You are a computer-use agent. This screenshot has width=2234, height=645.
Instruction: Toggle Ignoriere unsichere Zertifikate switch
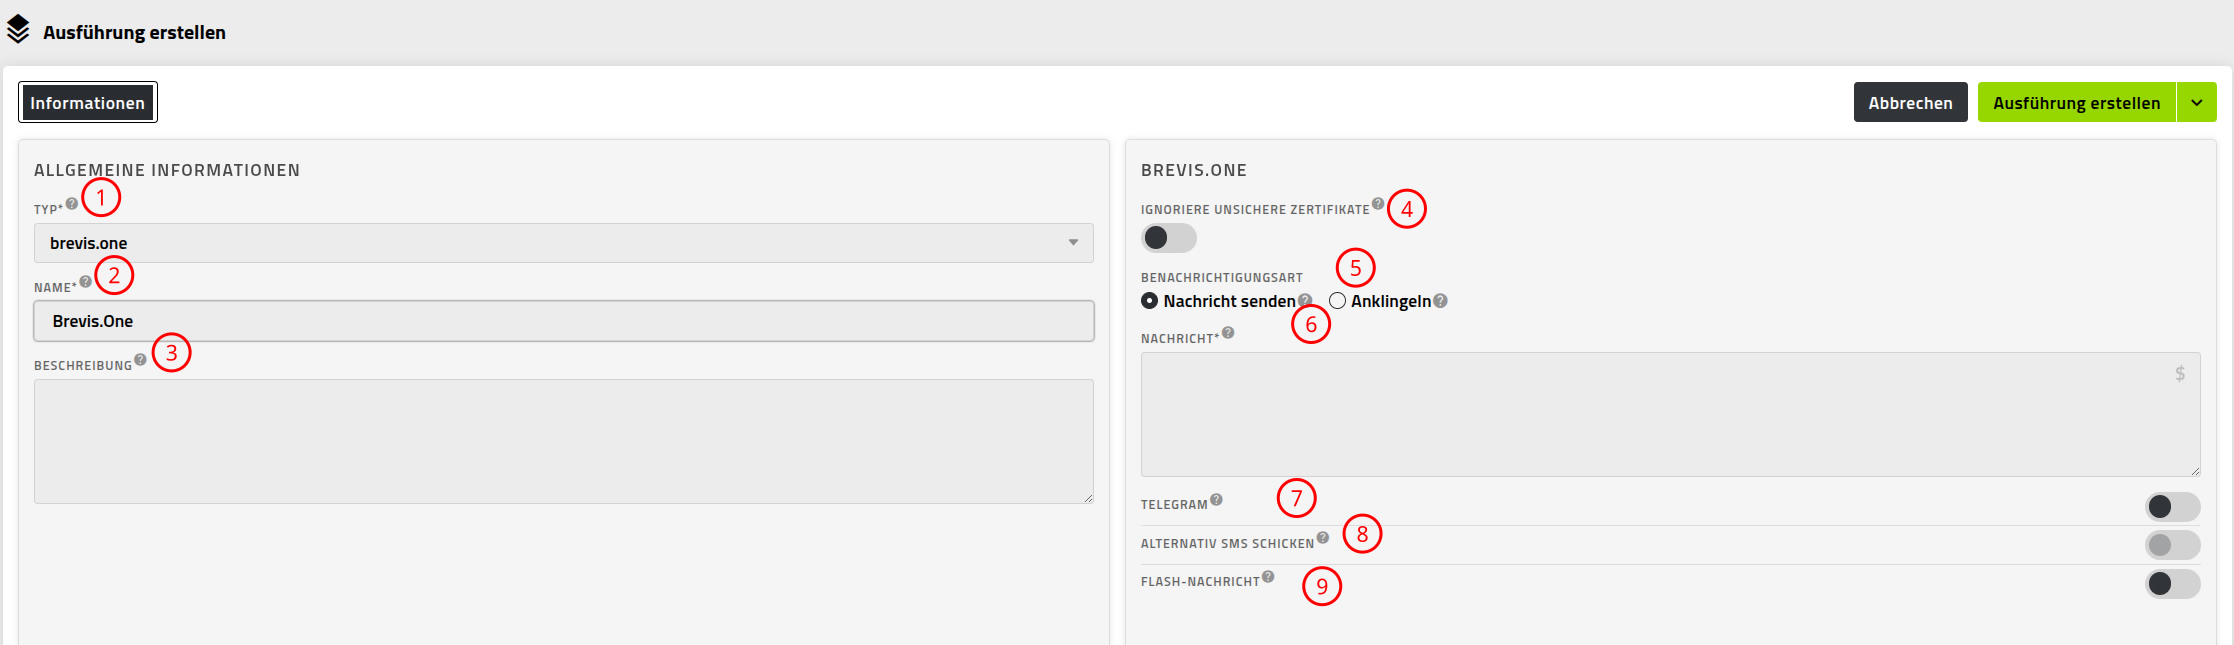click(1169, 238)
